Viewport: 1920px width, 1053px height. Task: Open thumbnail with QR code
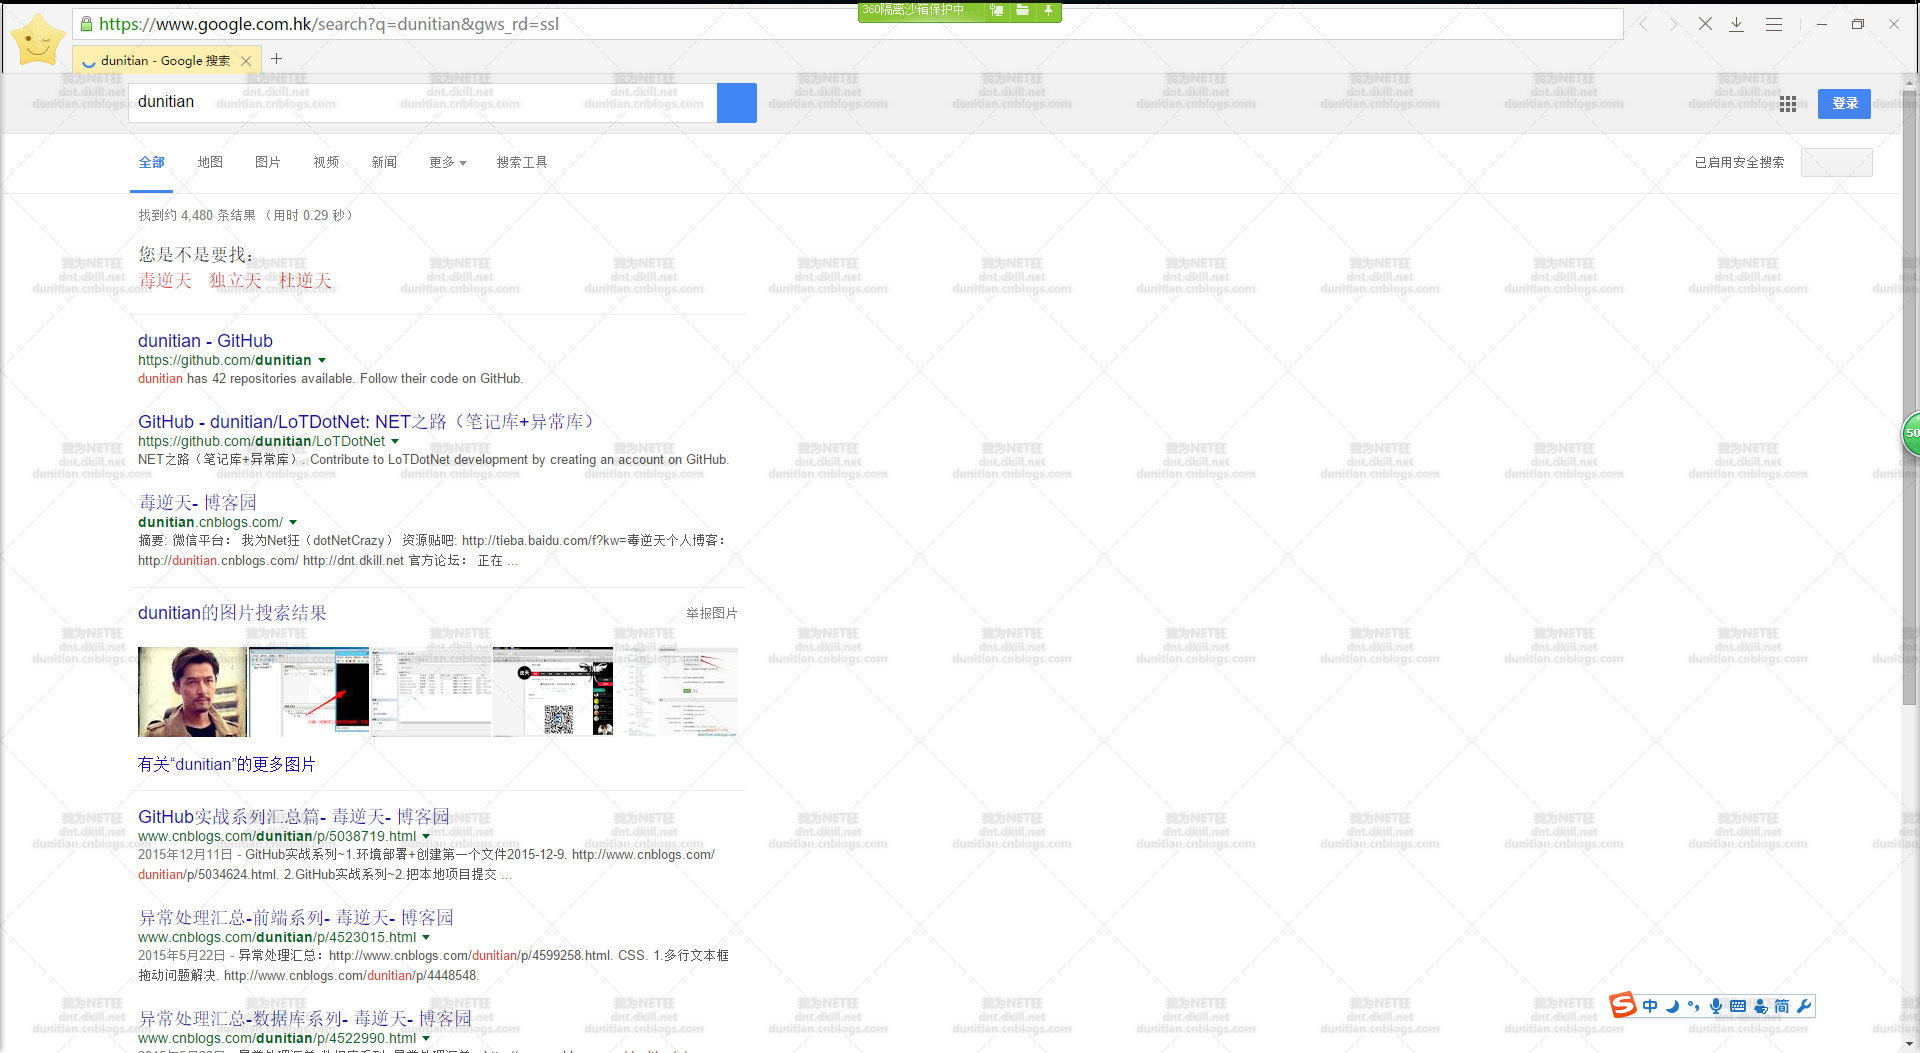[x=553, y=691]
